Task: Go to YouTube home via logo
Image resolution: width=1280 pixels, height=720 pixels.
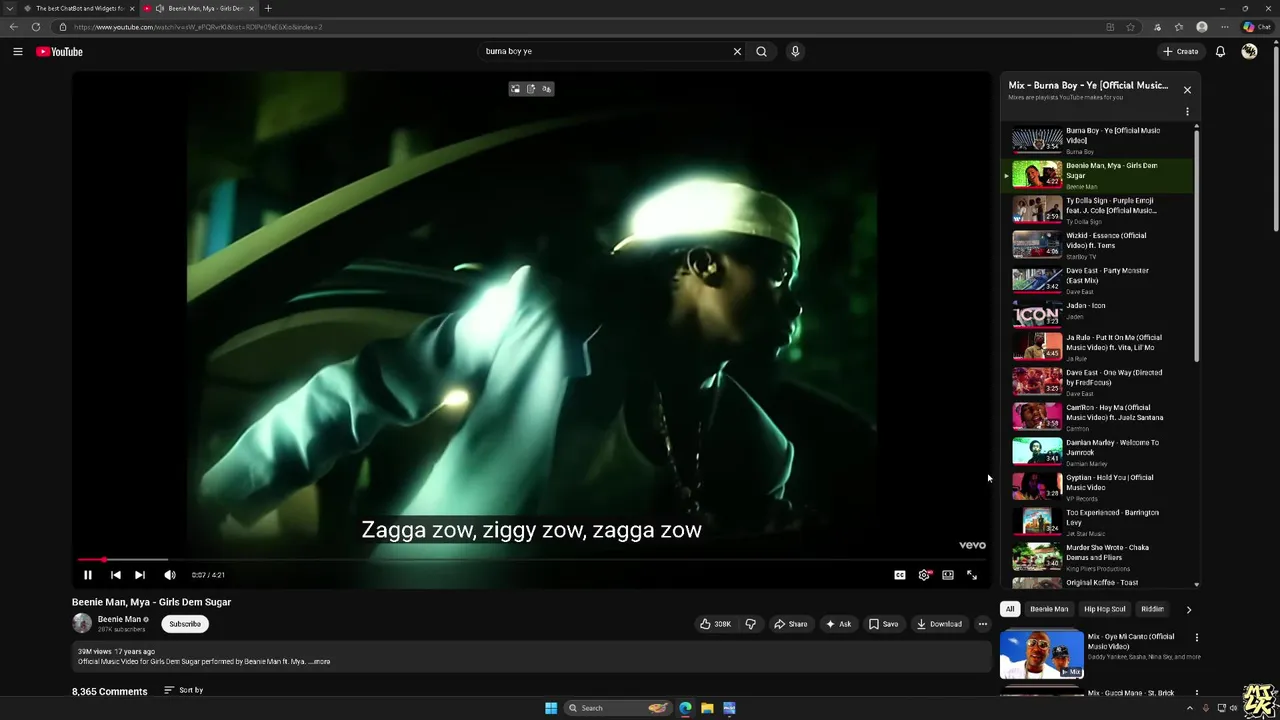Action: point(60,52)
